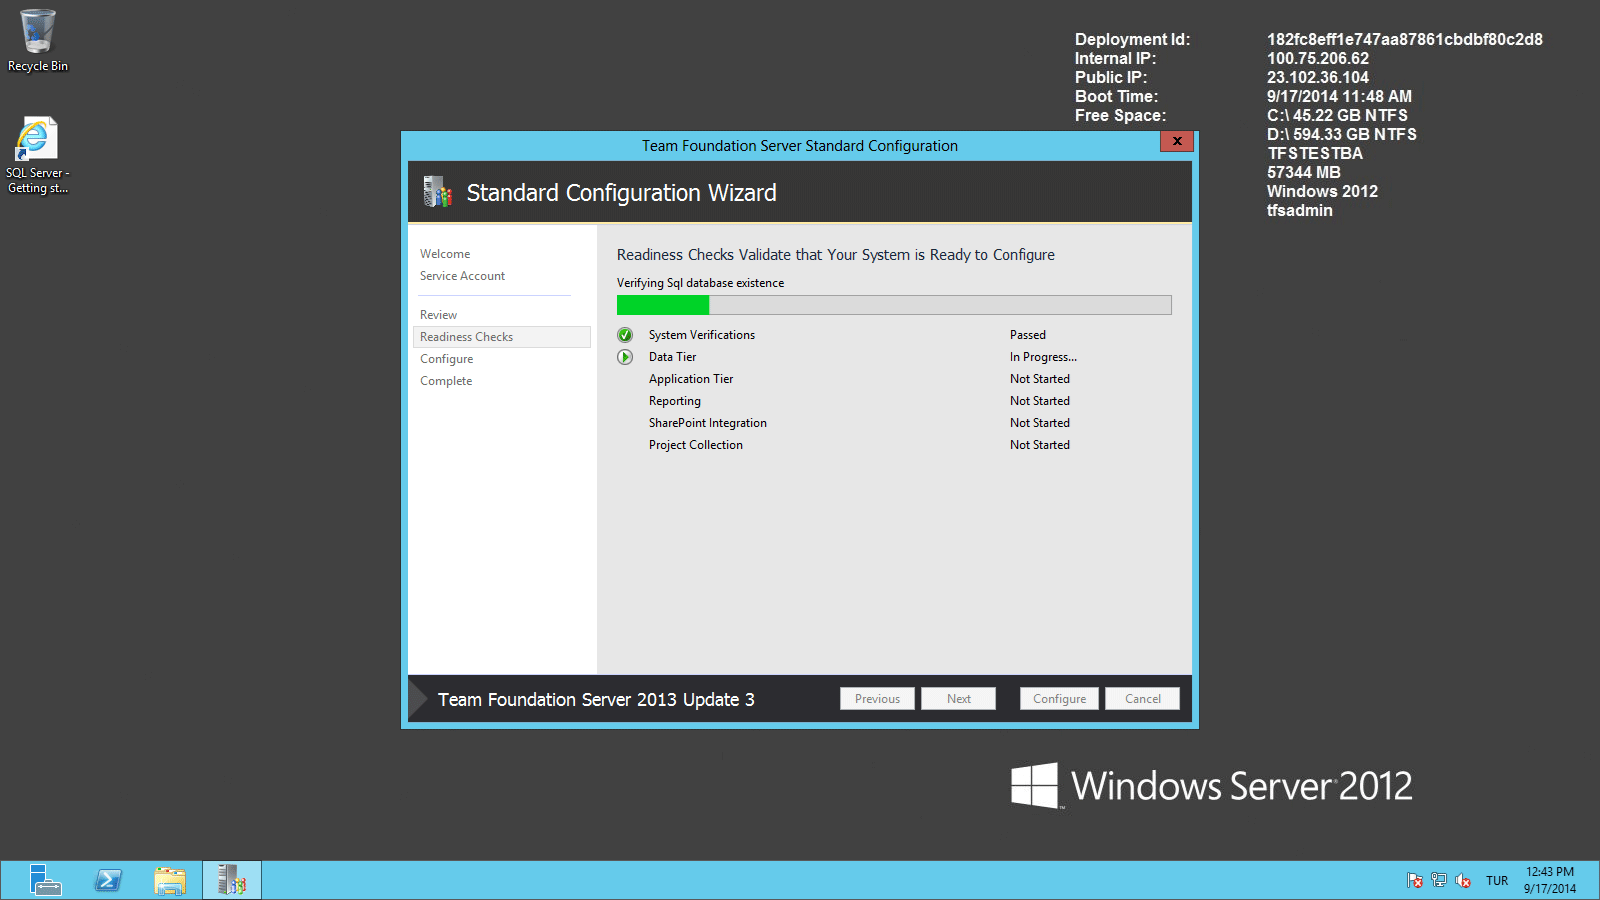1600x900 pixels.
Task: Open Server Manager from taskbar
Action: (45, 880)
